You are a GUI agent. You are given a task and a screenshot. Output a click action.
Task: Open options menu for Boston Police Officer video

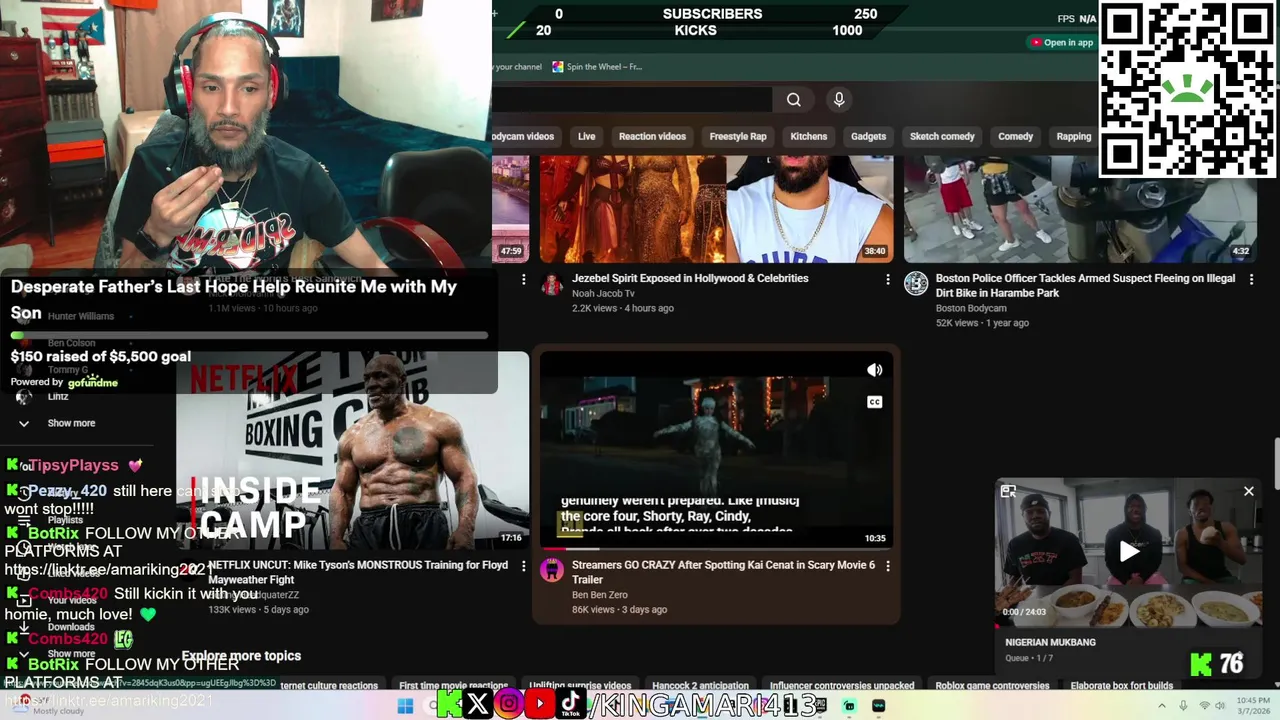click(1251, 280)
